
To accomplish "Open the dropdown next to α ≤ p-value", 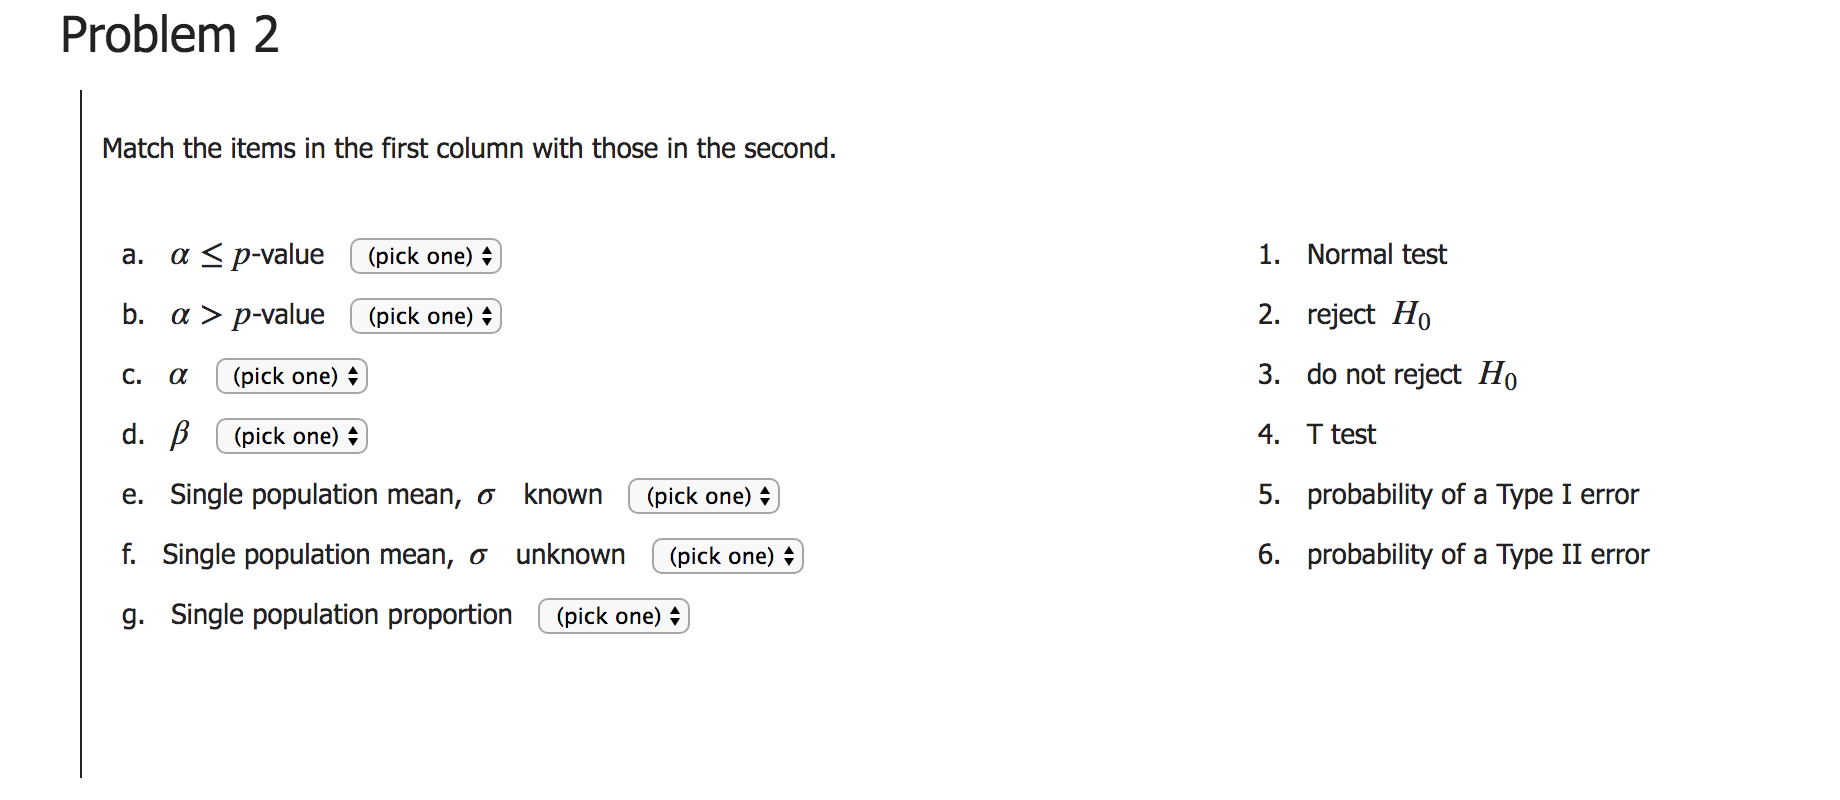I will [425, 256].
